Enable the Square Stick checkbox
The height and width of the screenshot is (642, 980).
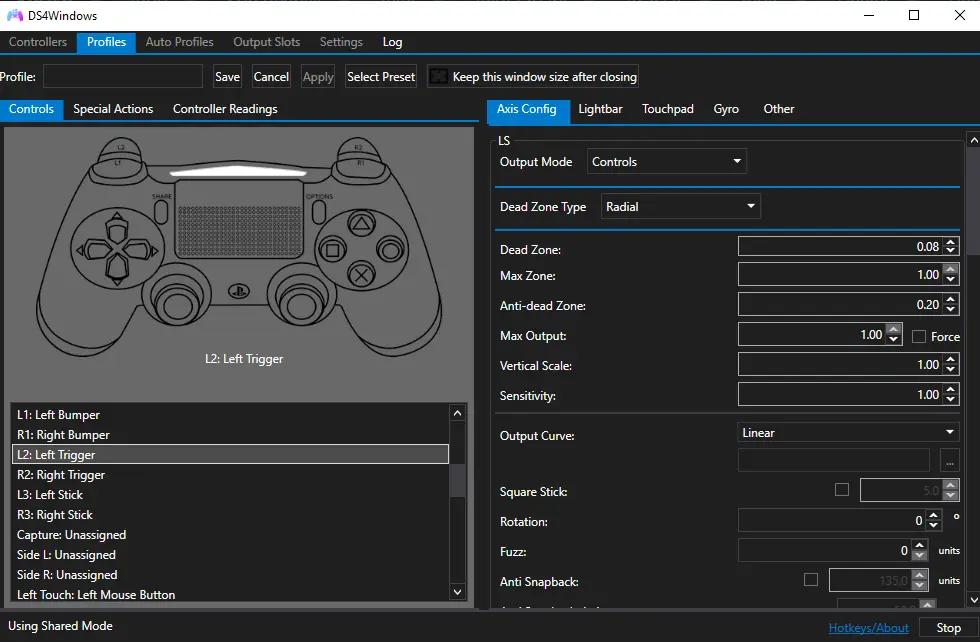pyautogui.click(x=842, y=489)
